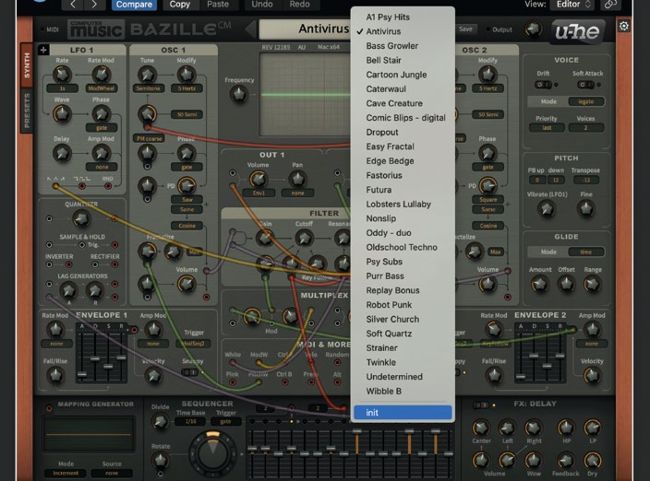Click the Mapping Generator display

[x=89, y=434]
